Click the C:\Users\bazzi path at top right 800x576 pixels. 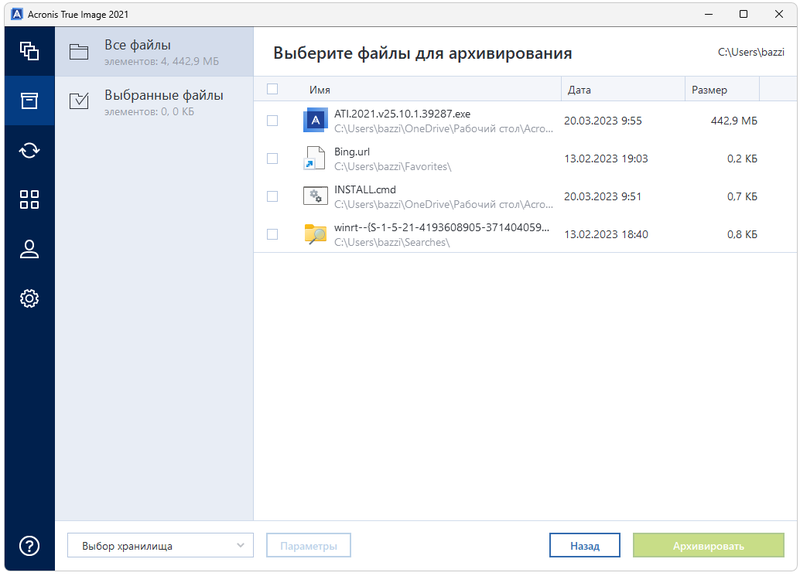751,52
